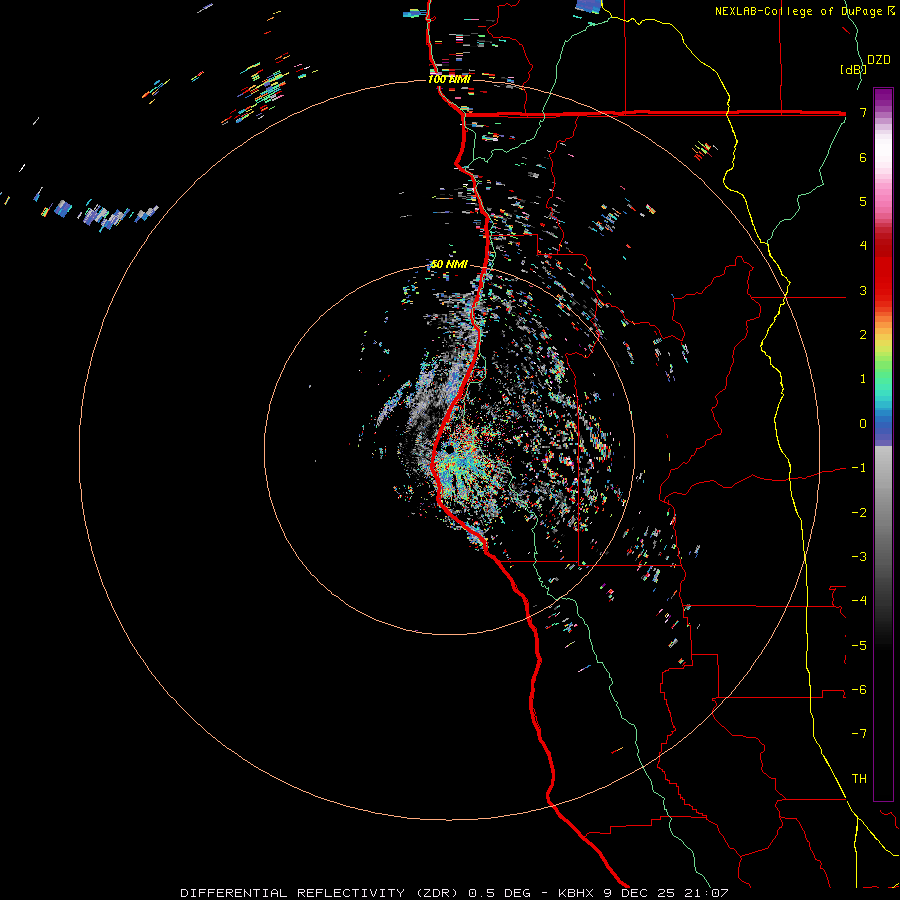Click the 0.5 DEG elevation text in caption

[x=501, y=893]
